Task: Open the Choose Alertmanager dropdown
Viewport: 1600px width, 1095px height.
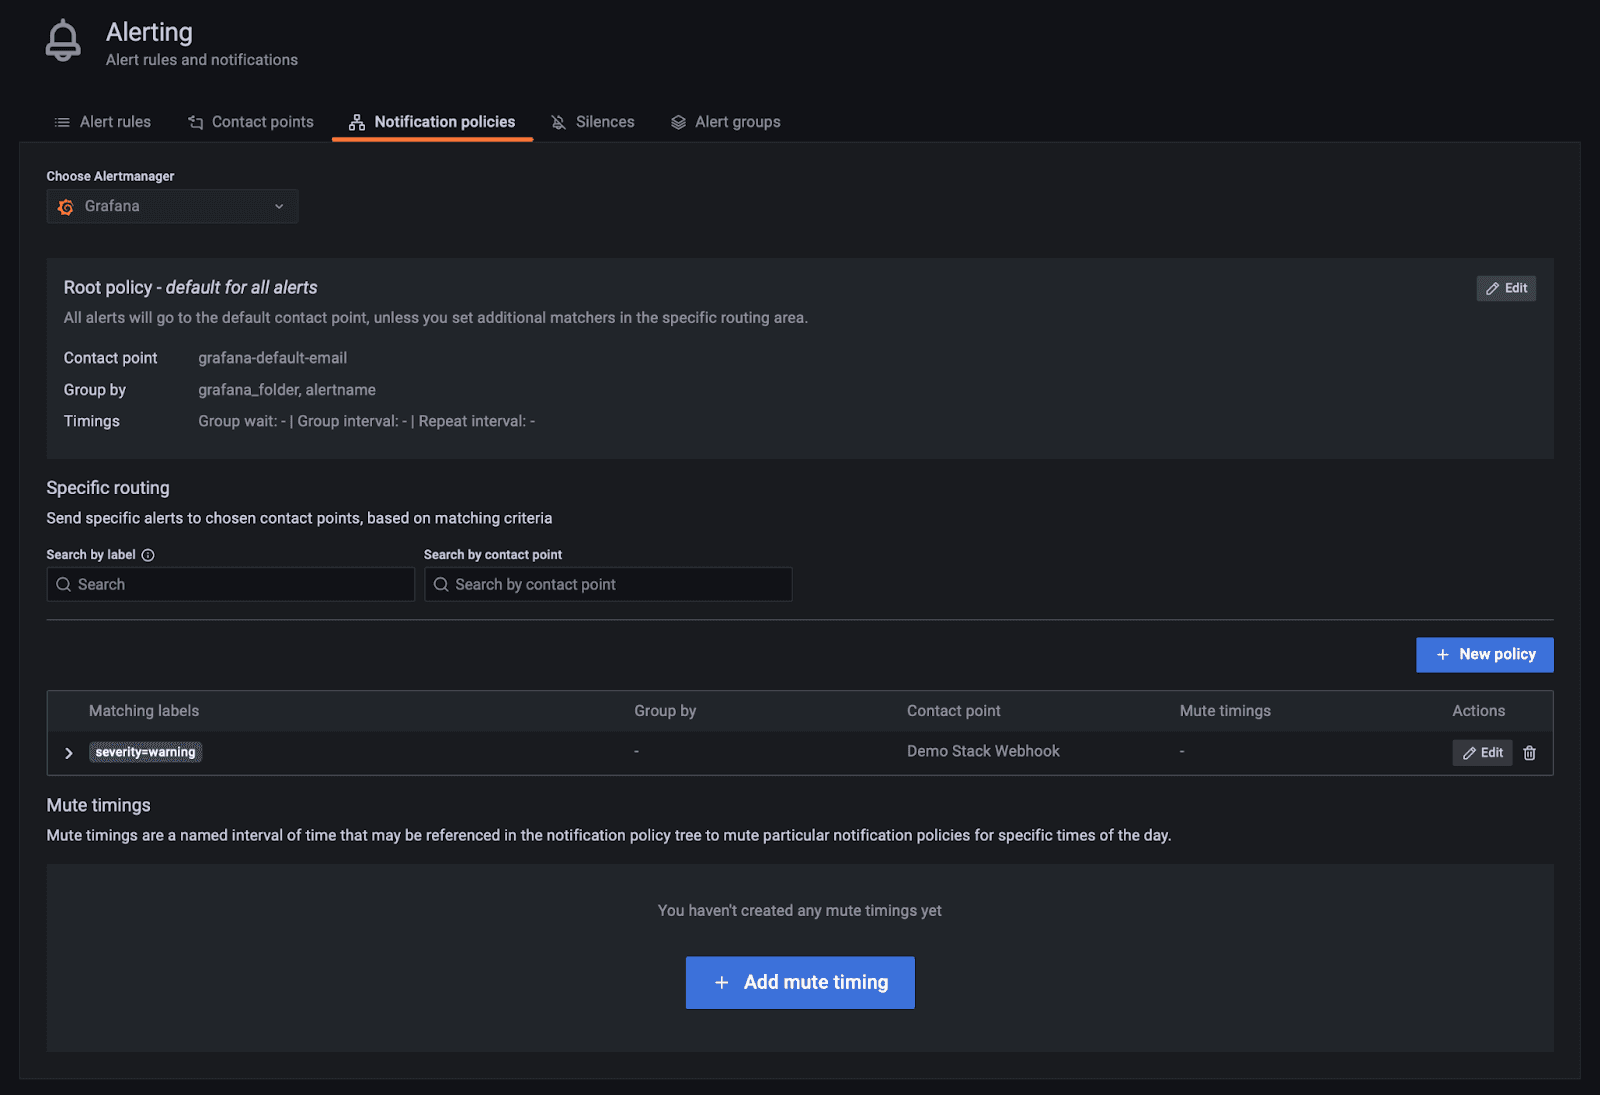Action: (172, 207)
